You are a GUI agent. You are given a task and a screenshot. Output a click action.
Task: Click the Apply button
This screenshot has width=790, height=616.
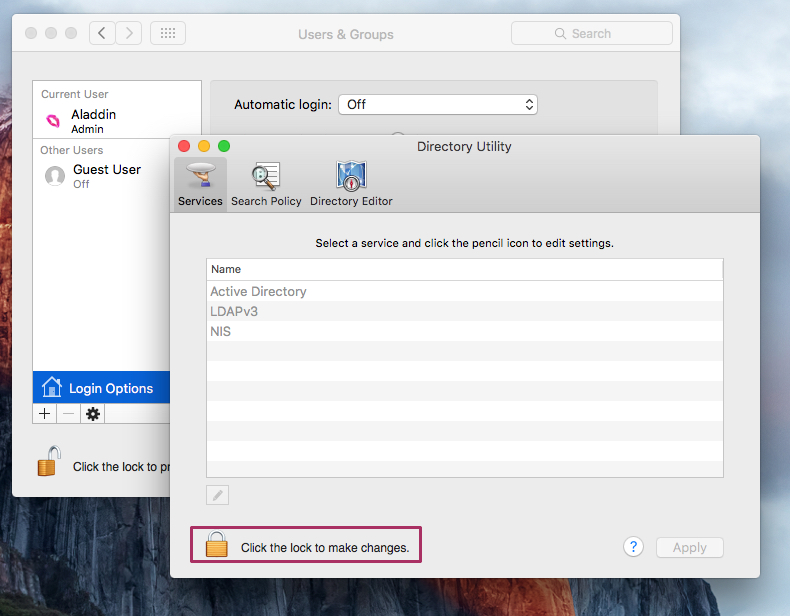pos(689,547)
